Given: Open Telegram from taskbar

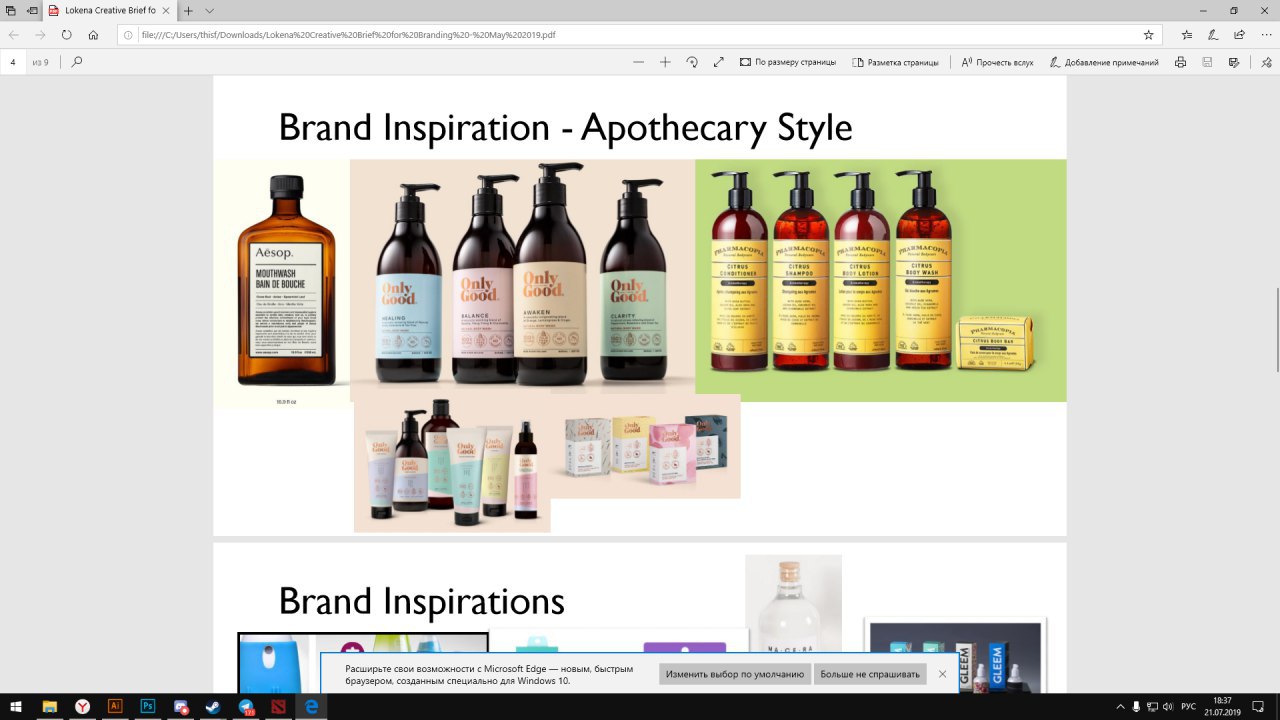Looking at the screenshot, I should click(x=246, y=706).
